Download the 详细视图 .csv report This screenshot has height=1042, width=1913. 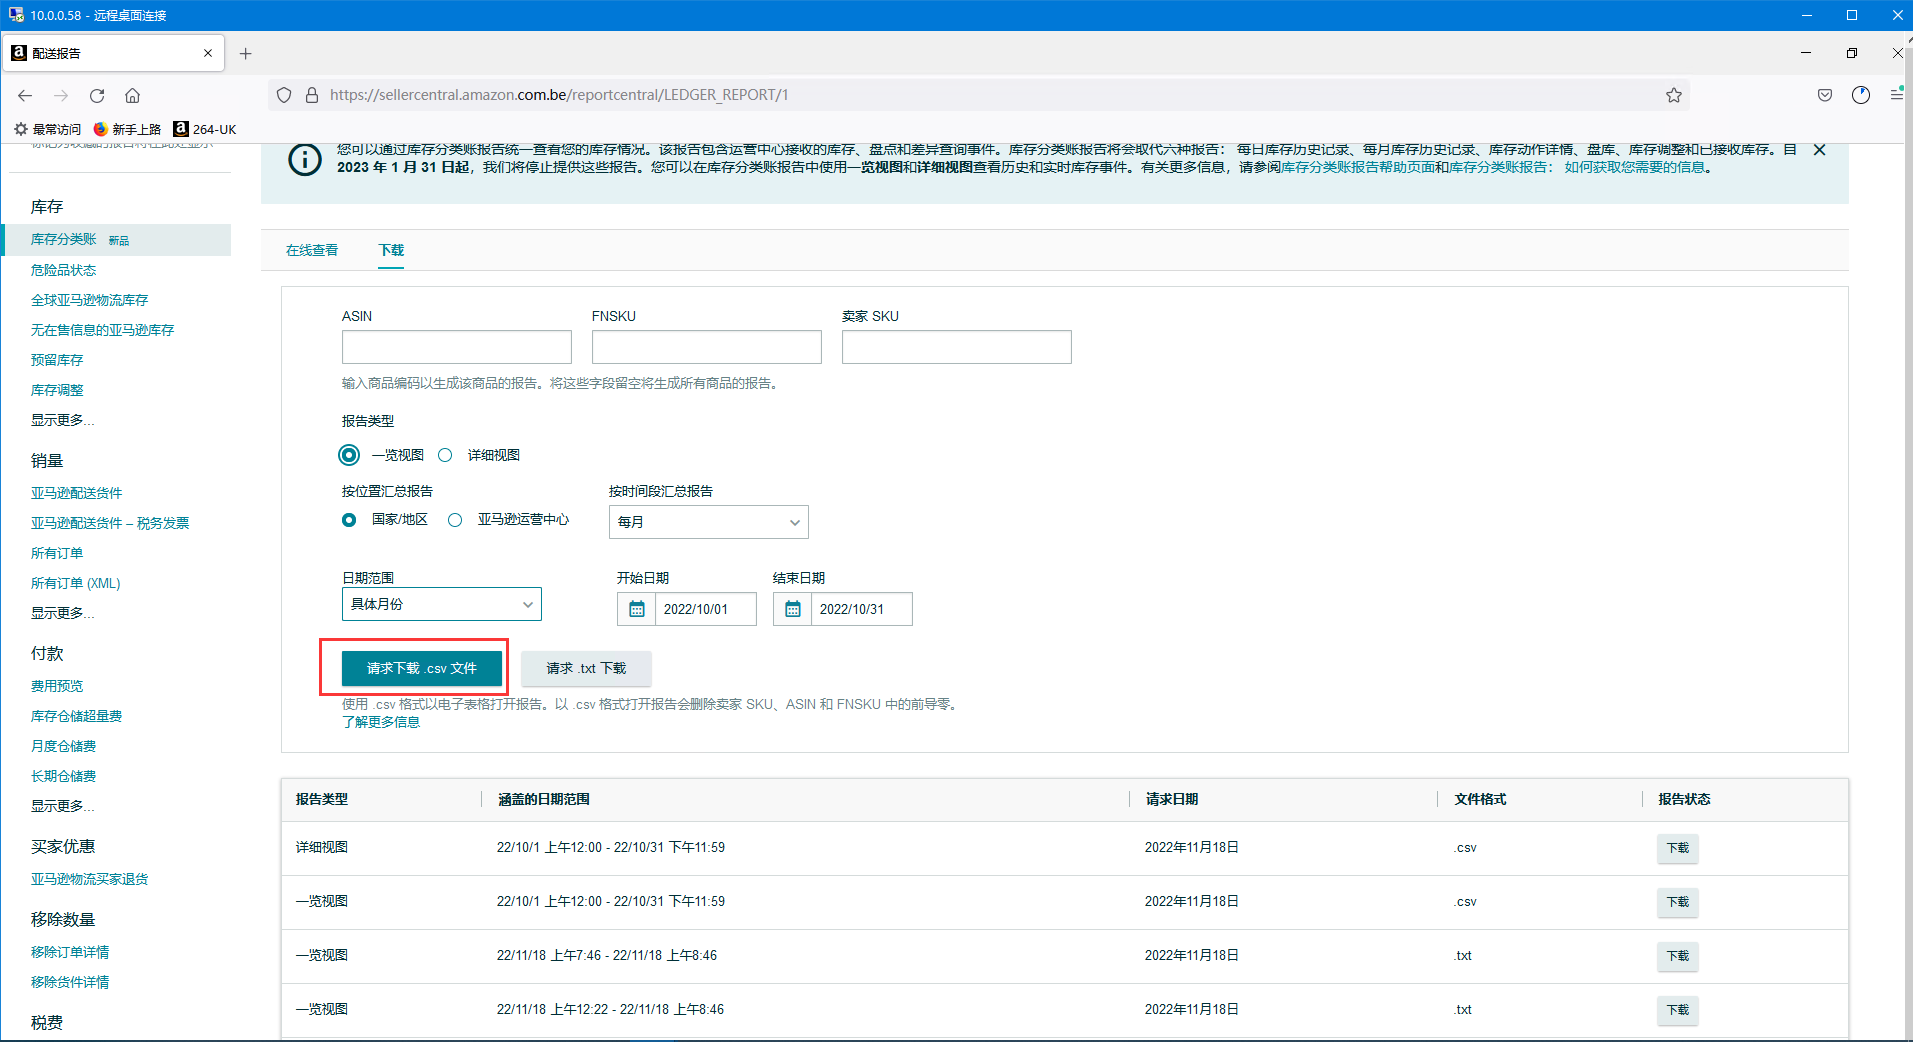coord(1678,848)
